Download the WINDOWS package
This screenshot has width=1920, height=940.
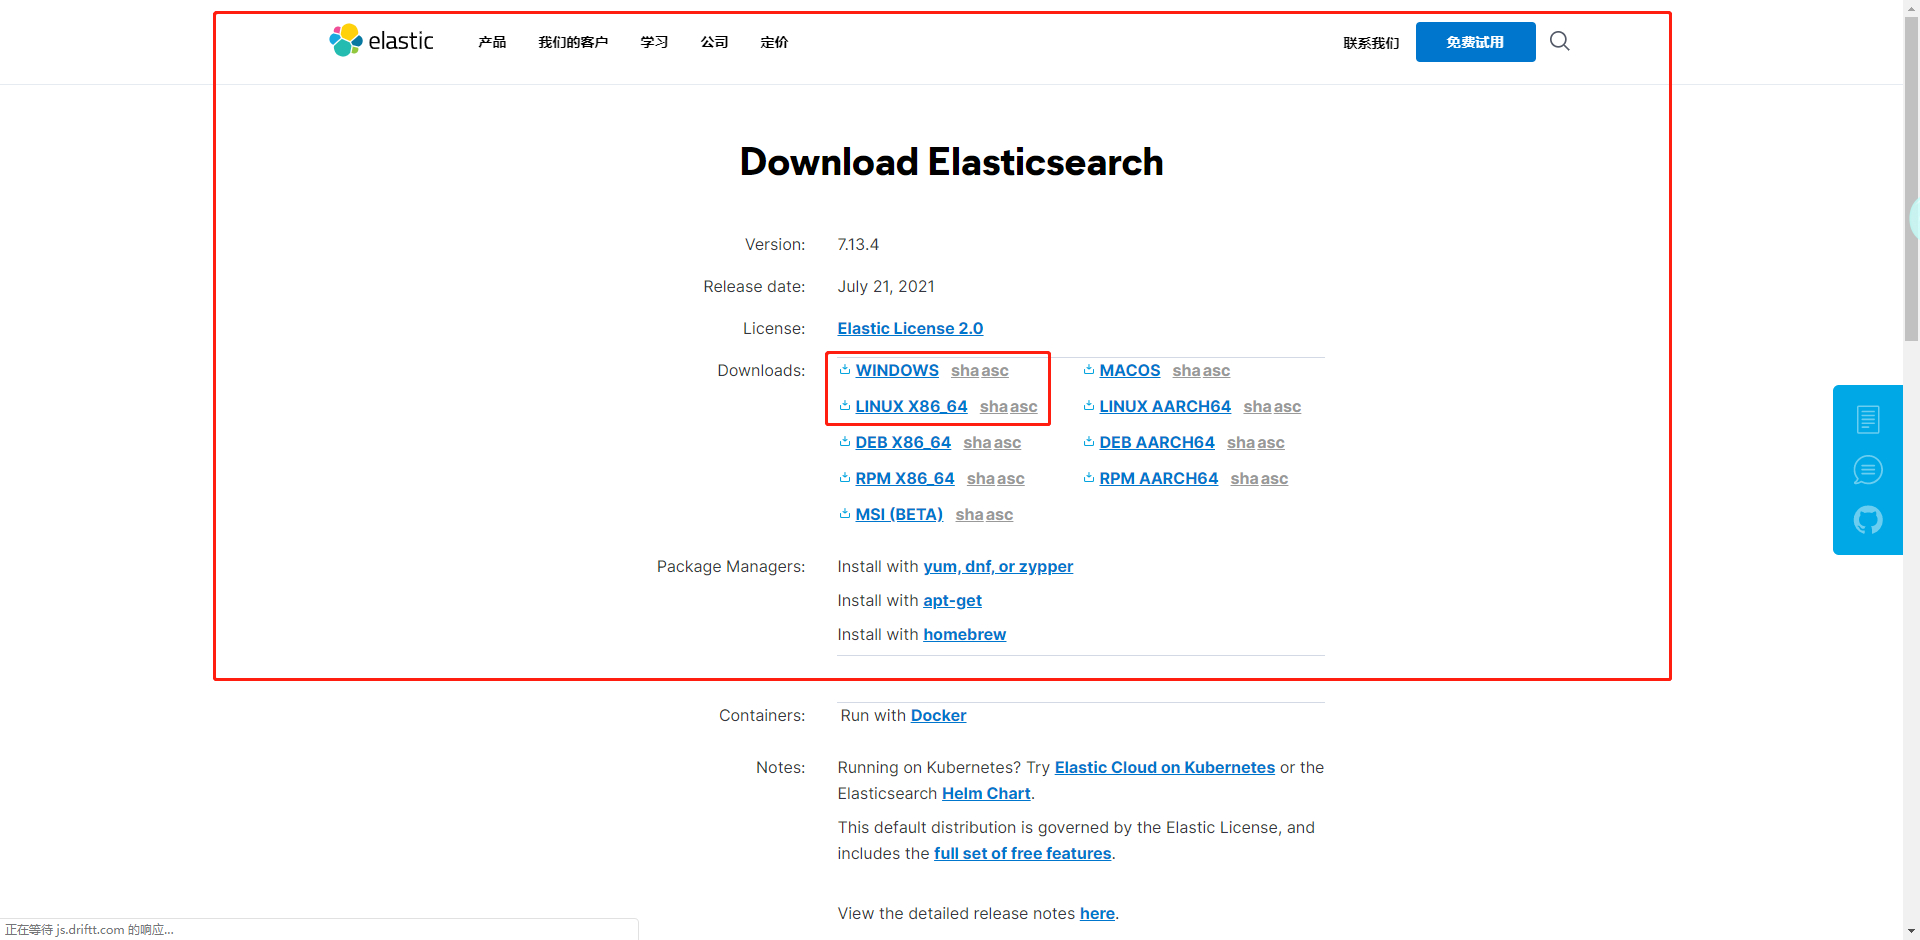click(897, 370)
